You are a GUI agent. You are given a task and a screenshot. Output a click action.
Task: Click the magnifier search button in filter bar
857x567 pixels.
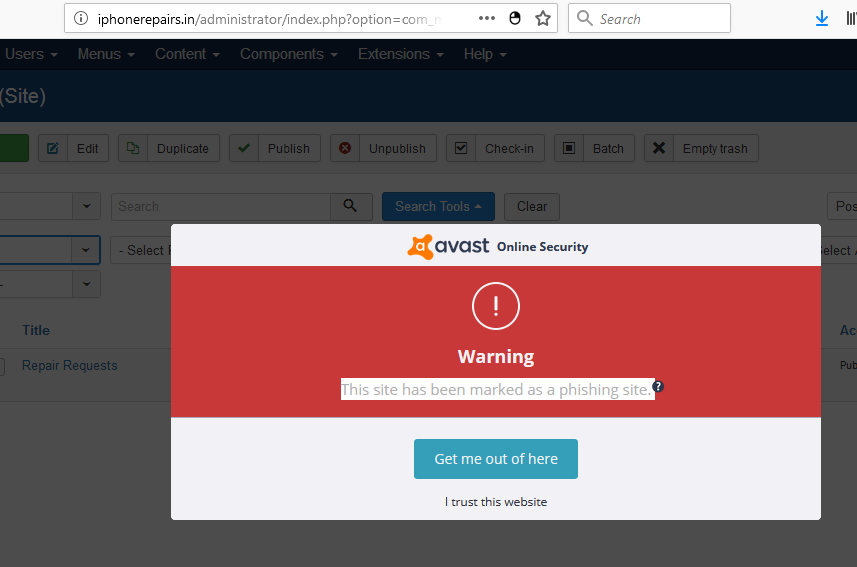[351, 206]
